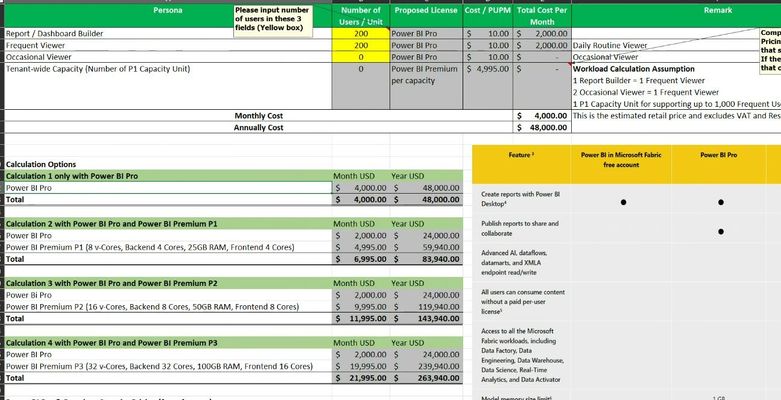Select the annual cost $ 48,000.00 cell below the main table
The image size is (781, 400).
(542, 128)
